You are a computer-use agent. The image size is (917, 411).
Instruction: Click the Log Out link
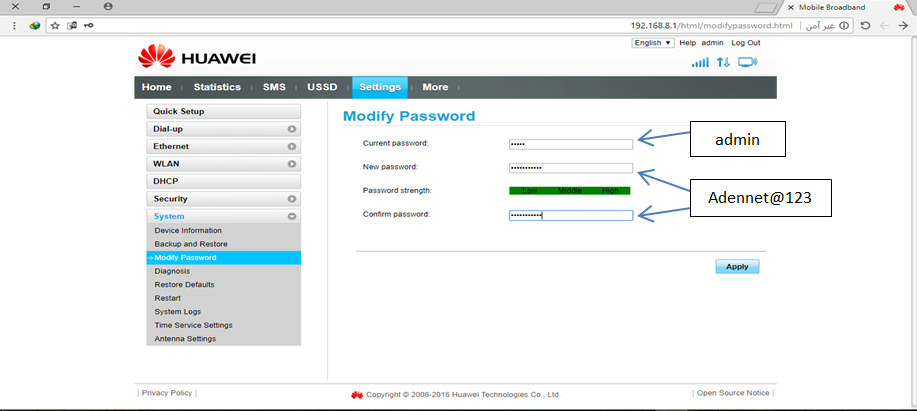point(746,43)
